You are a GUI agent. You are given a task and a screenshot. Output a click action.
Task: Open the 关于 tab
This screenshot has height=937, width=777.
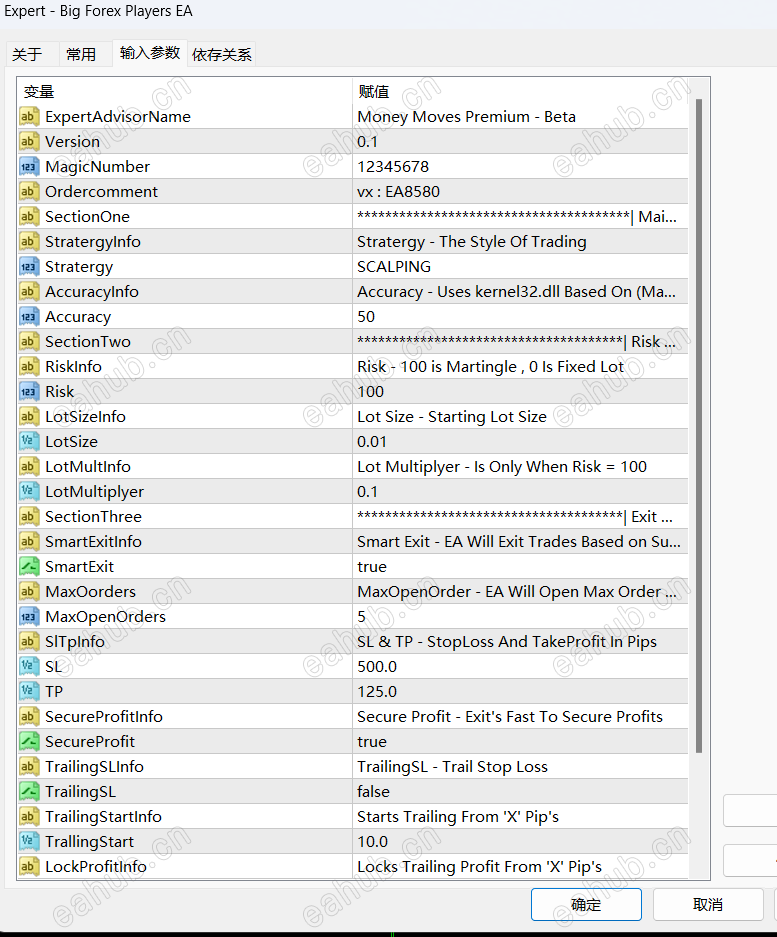(x=27, y=54)
